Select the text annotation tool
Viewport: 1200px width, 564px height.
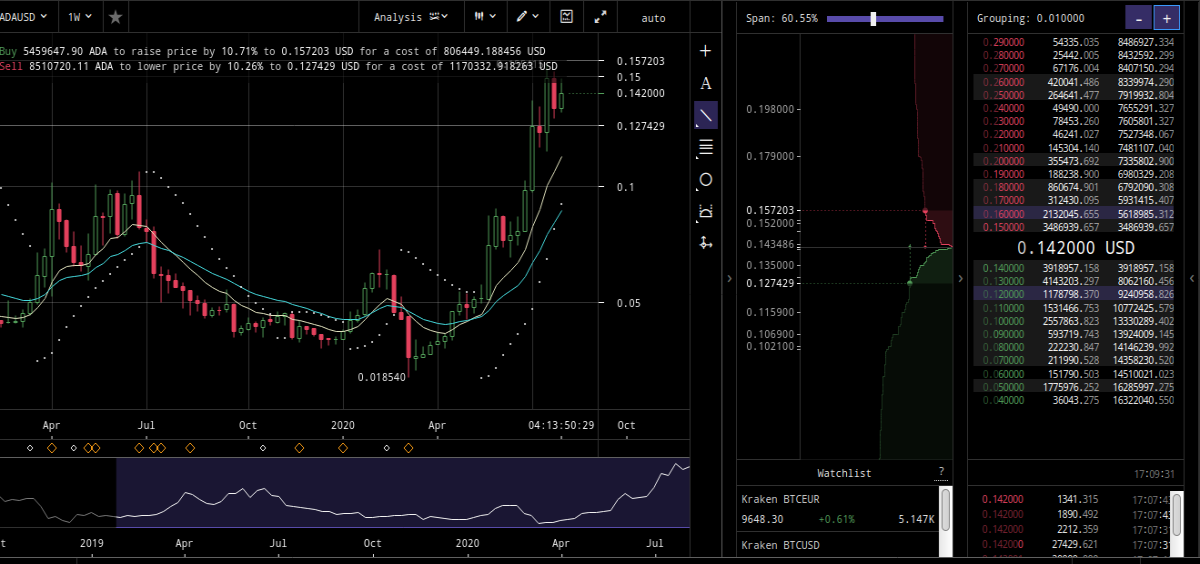pos(706,83)
